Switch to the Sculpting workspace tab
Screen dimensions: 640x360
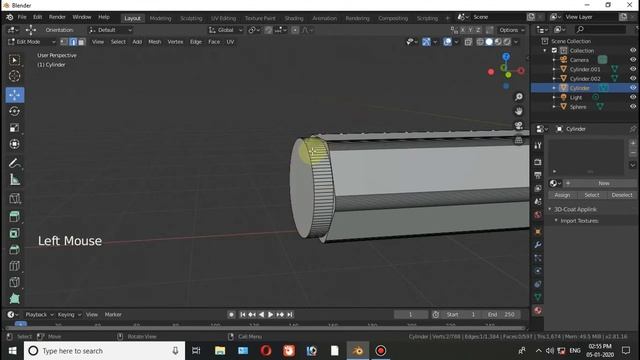(191, 18)
